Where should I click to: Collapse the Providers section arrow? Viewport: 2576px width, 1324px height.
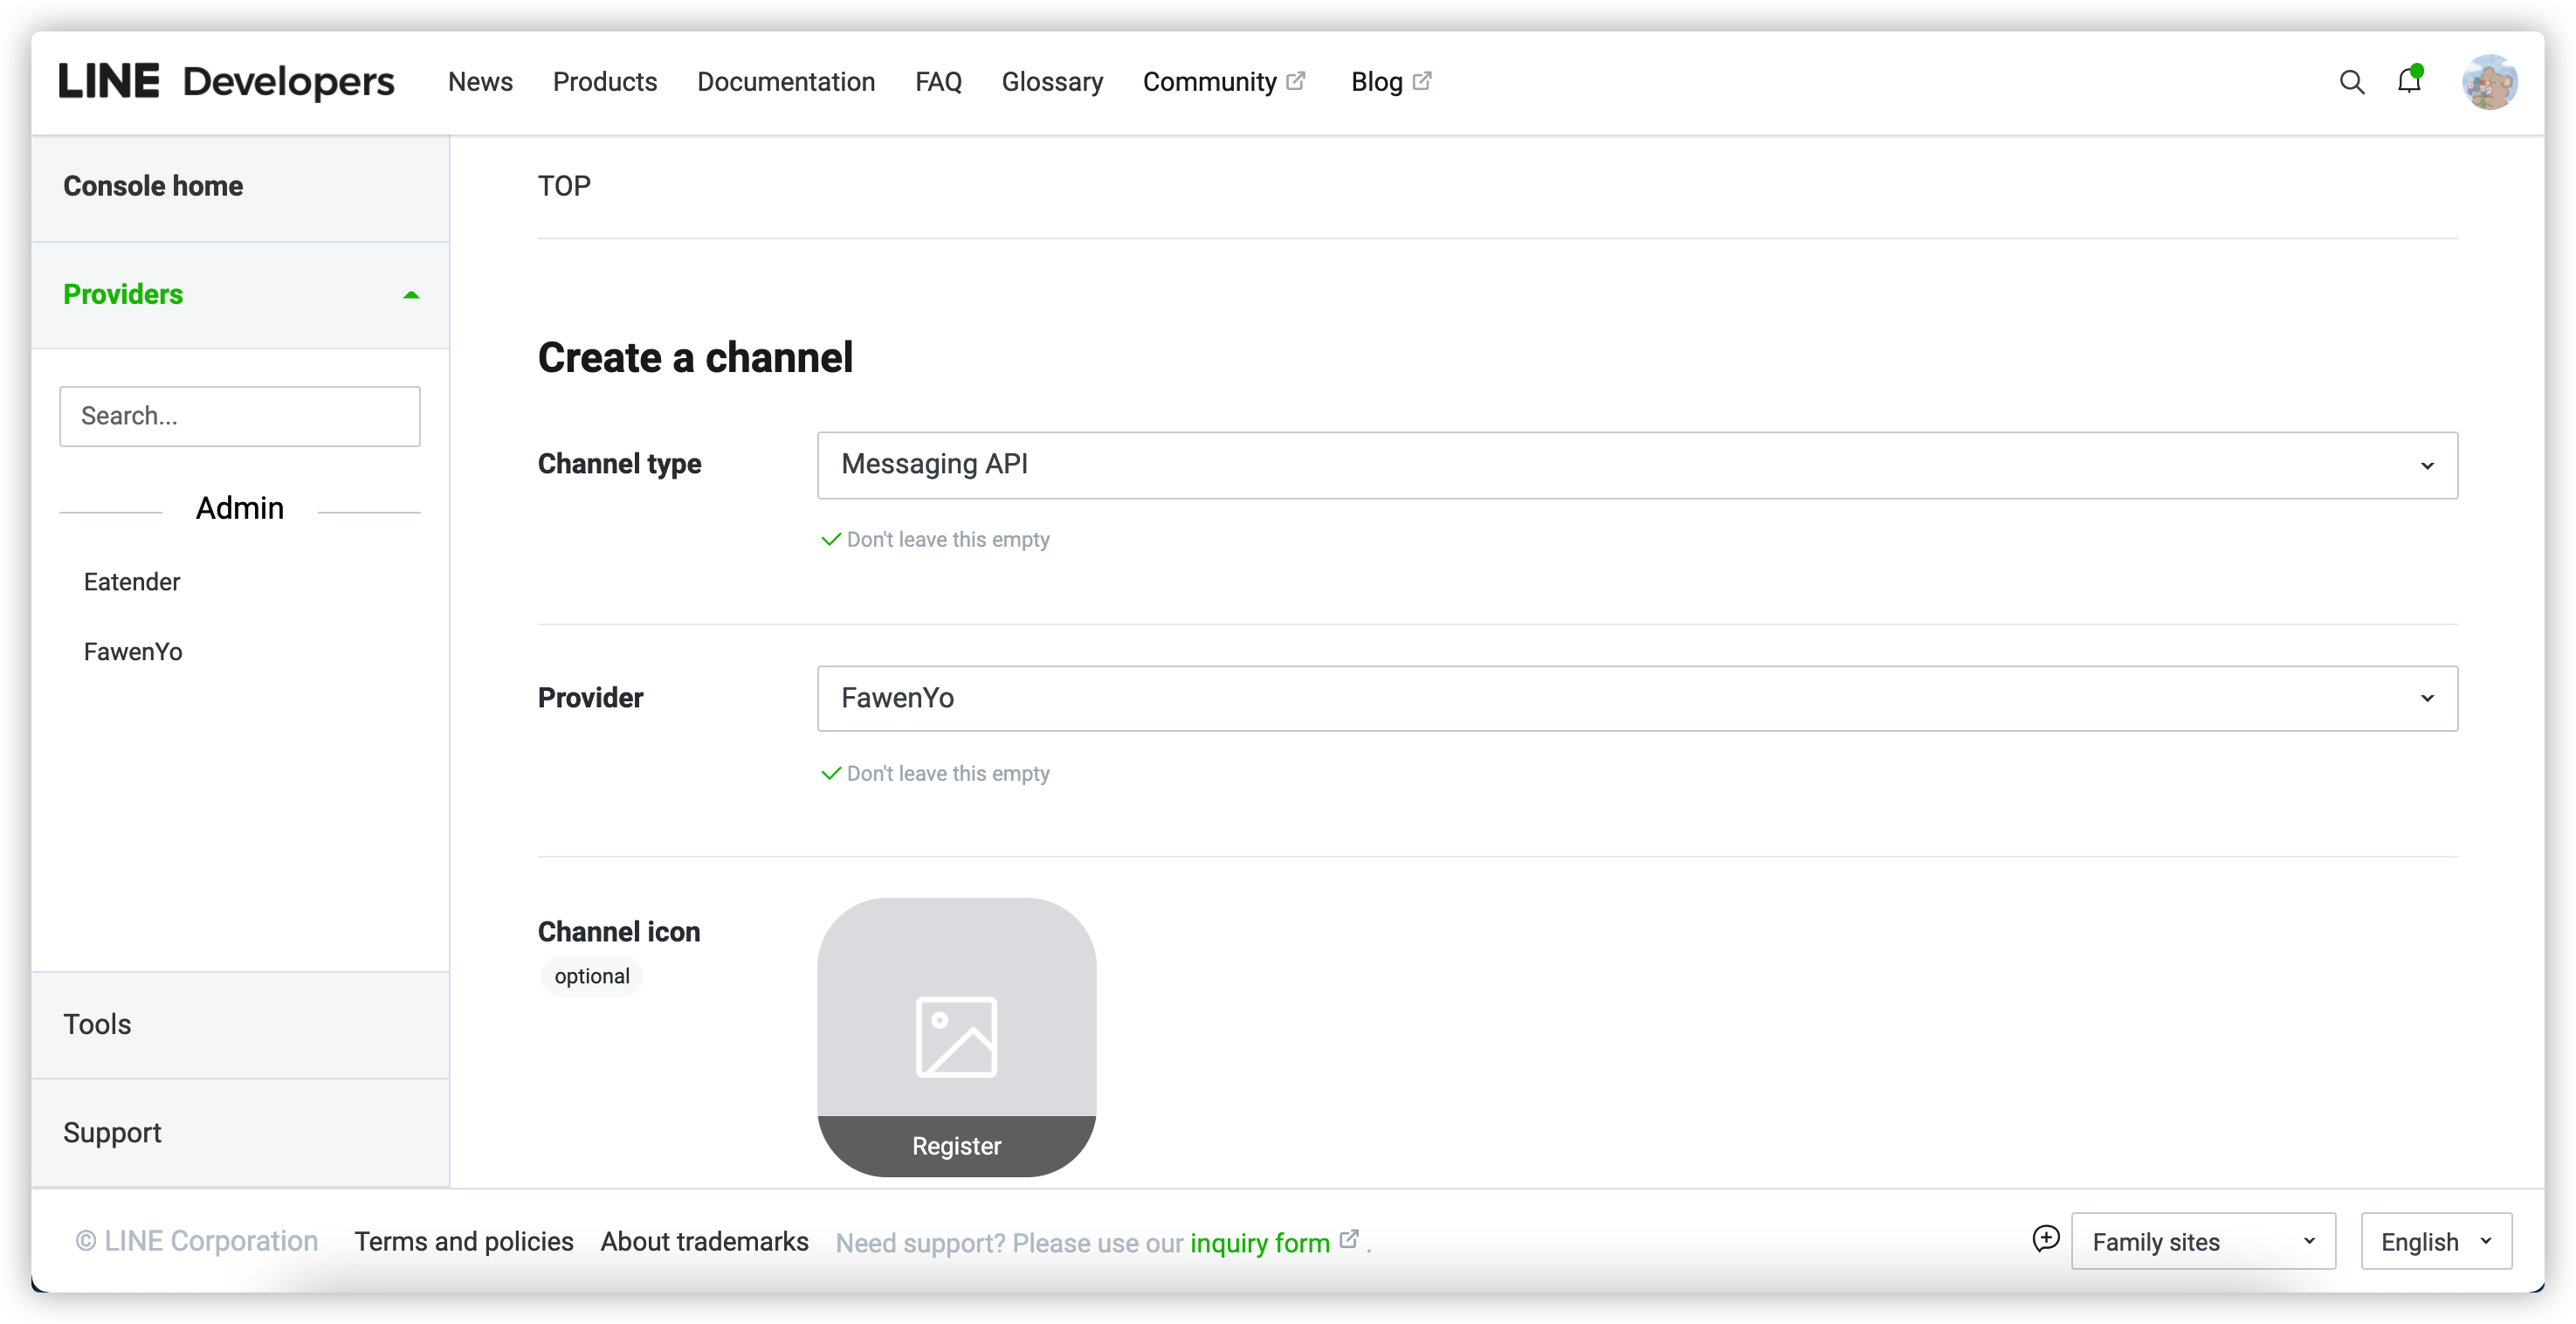point(411,295)
